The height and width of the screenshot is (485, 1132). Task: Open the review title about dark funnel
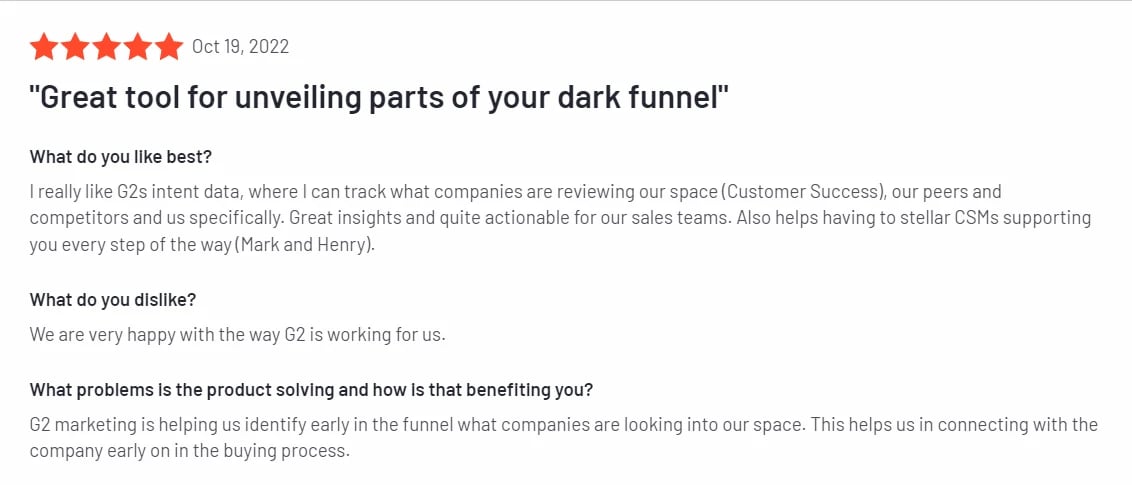[379, 97]
